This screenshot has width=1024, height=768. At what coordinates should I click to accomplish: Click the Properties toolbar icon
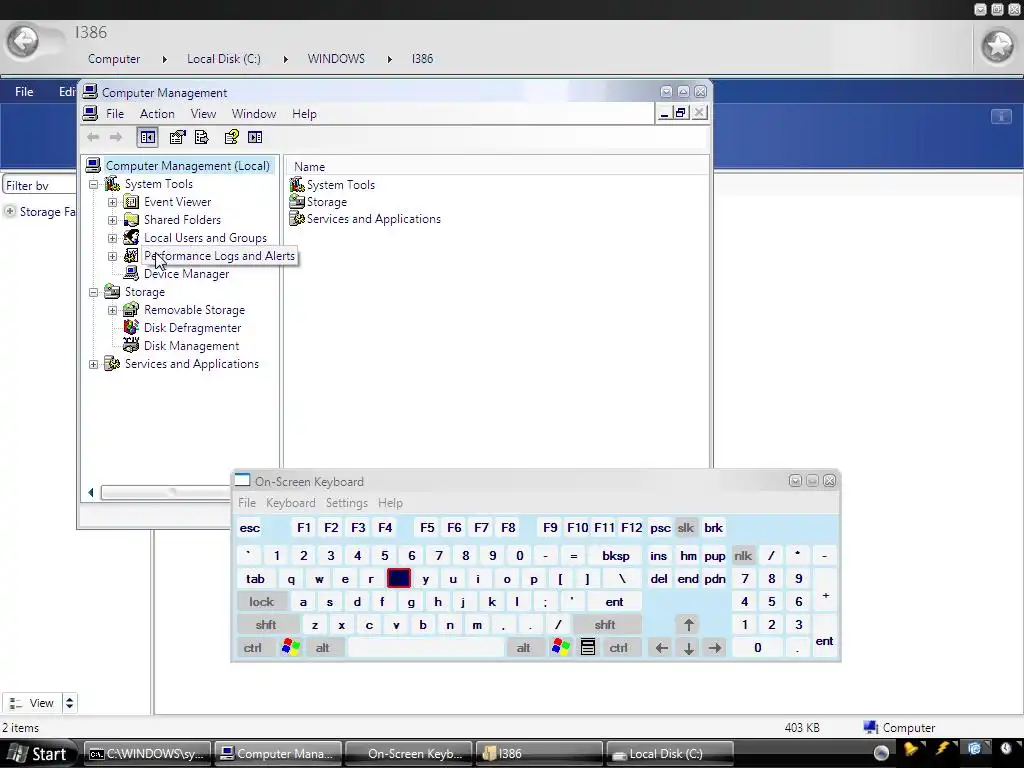177,137
